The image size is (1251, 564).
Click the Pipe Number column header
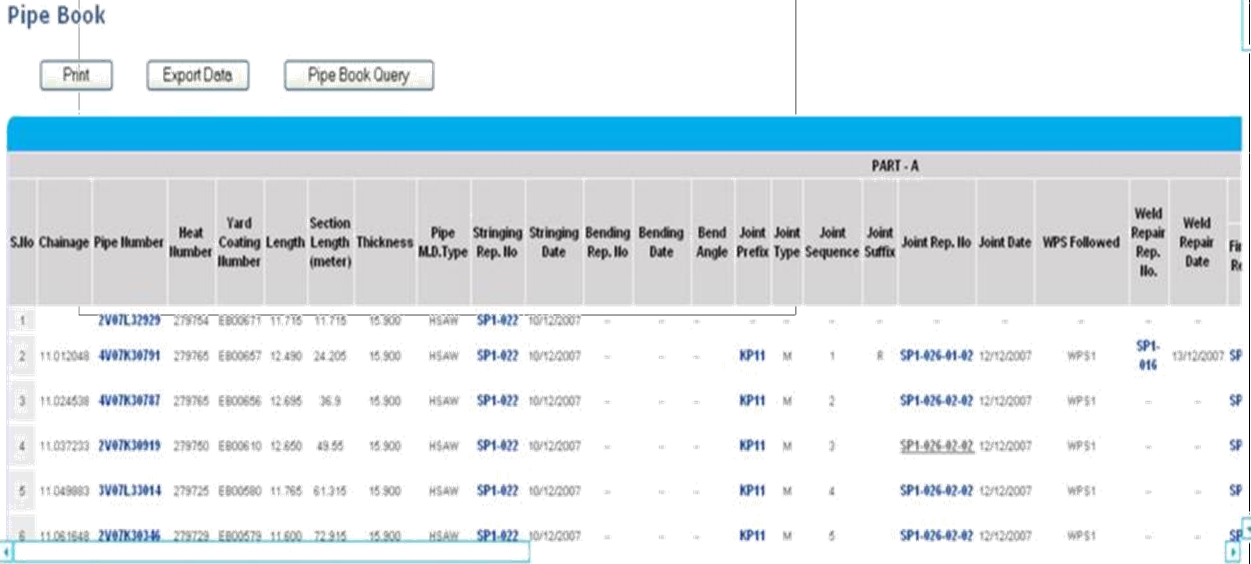tap(129, 242)
